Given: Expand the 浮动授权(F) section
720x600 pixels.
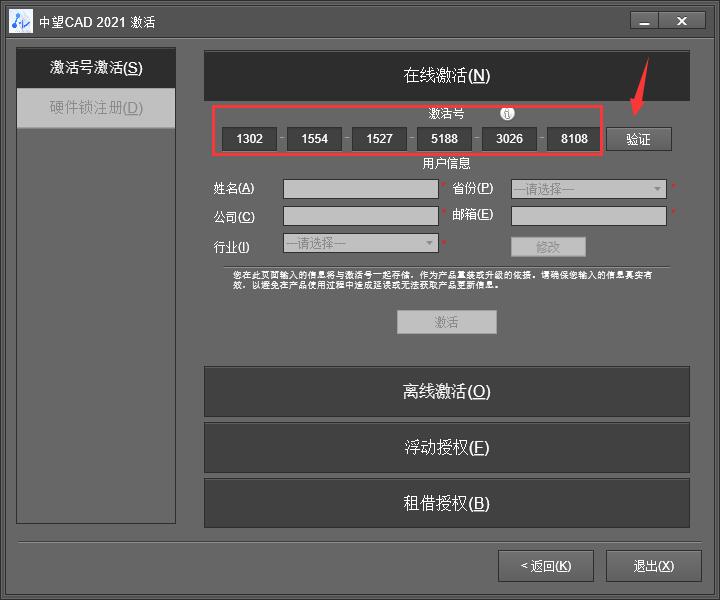Looking at the screenshot, I should click(x=447, y=447).
